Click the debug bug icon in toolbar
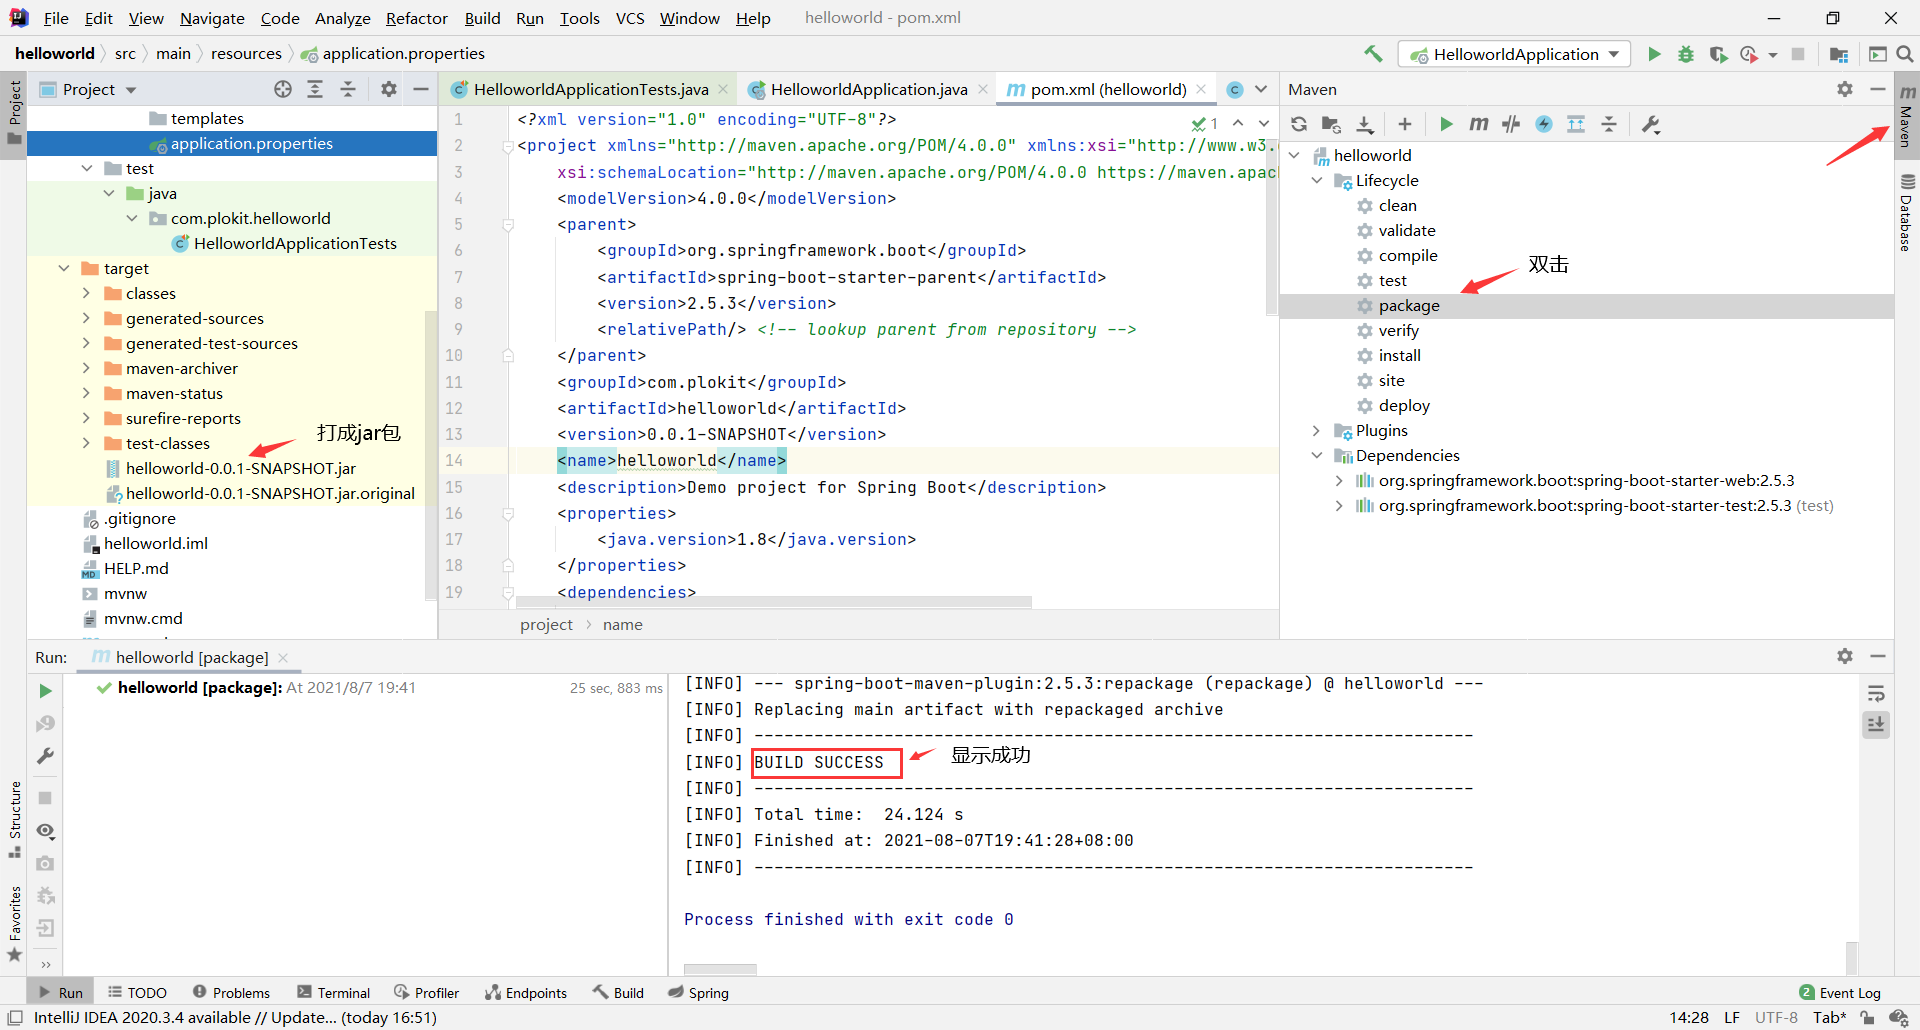The height and width of the screenshot is (1030, 1920). tap(1686, 54)
